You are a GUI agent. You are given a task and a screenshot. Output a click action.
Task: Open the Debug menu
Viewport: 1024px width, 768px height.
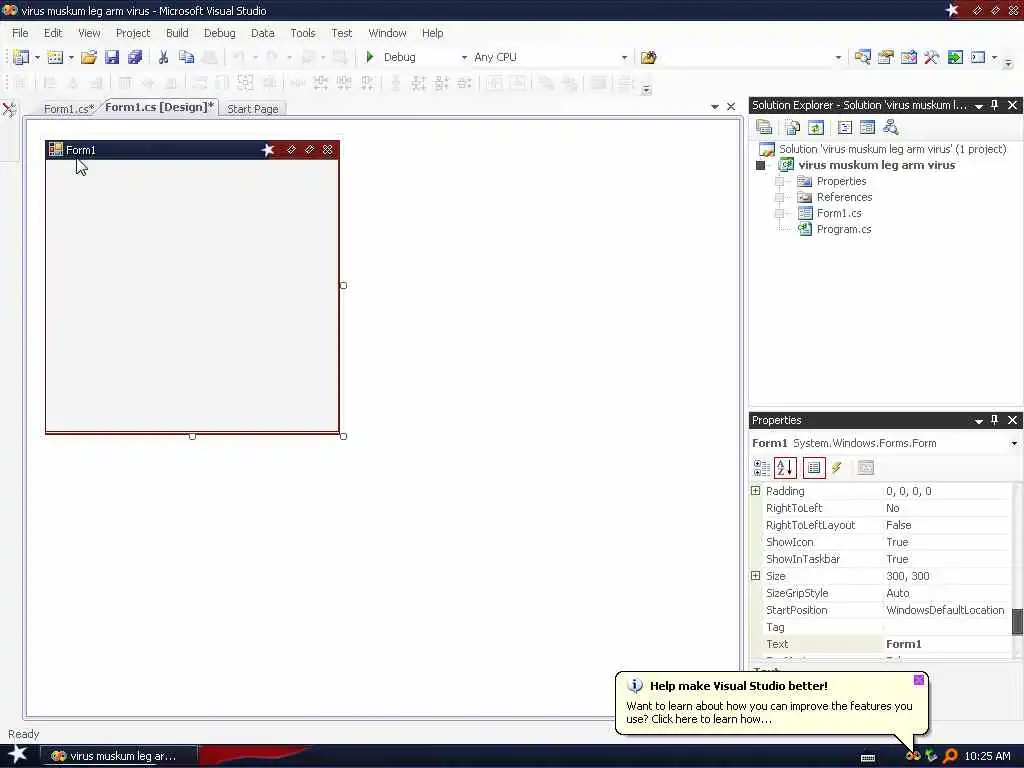tap(219, 33)
